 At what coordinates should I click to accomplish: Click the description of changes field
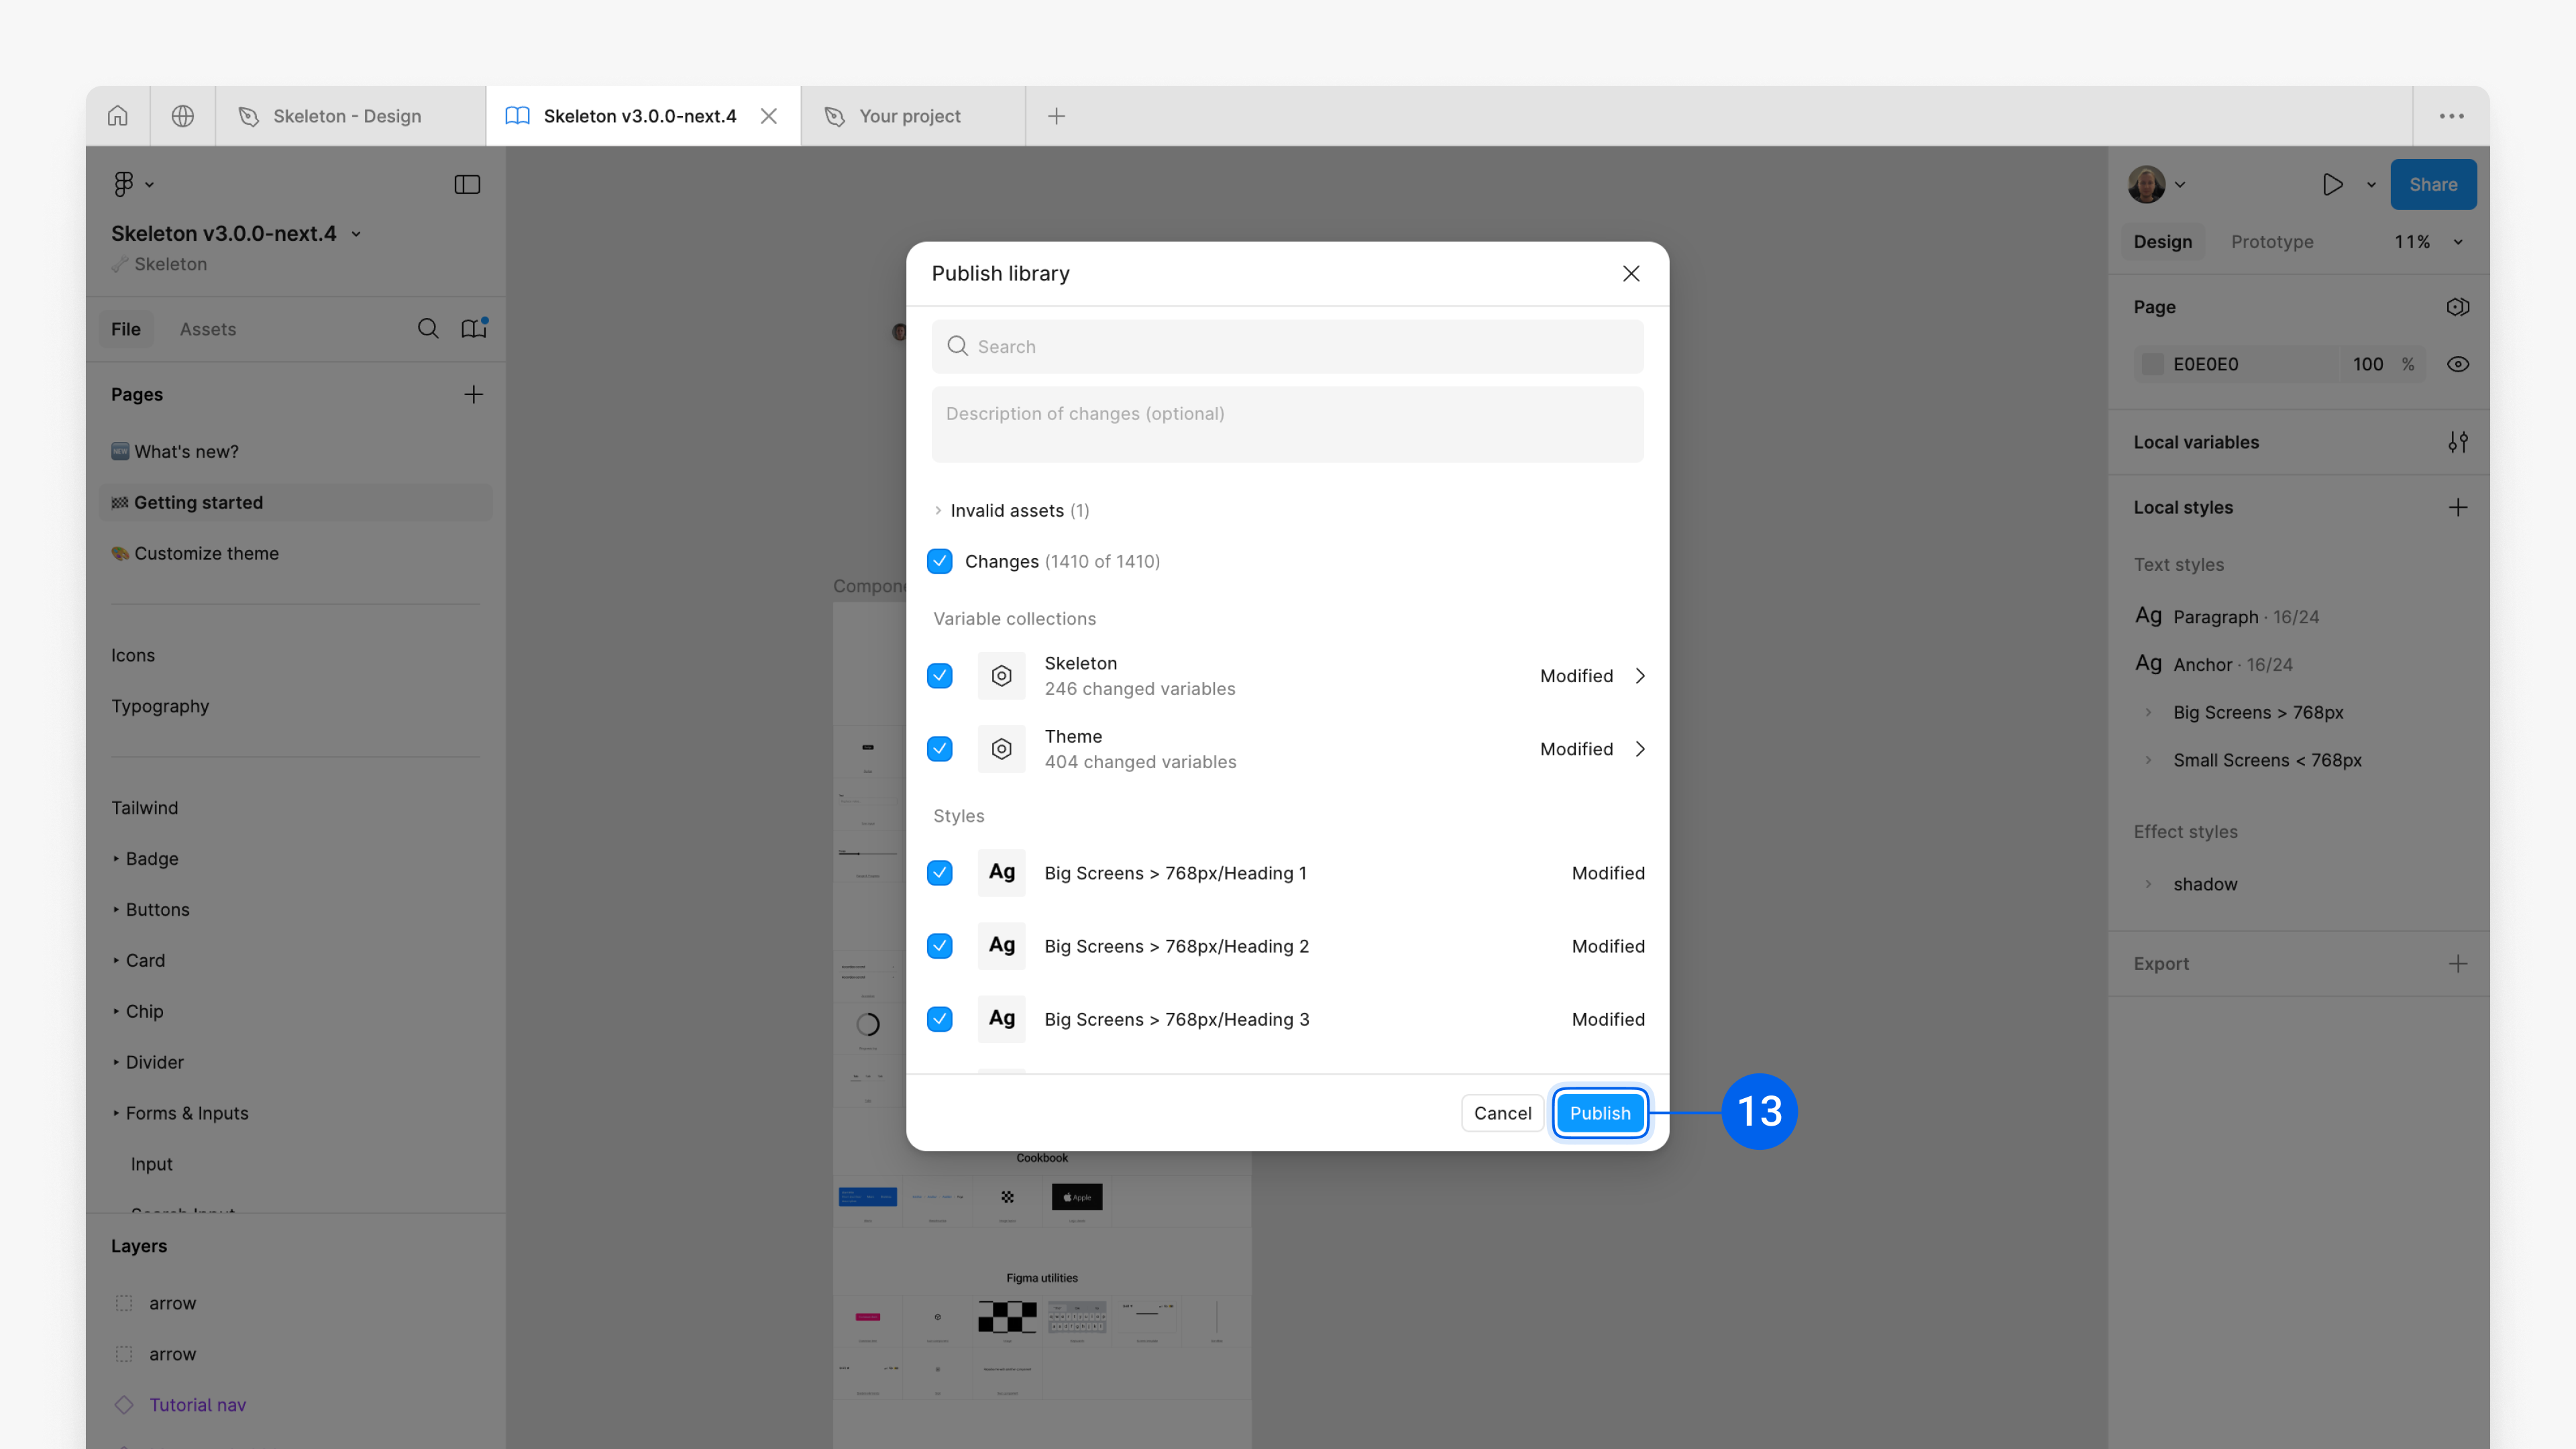point(1287,424)
